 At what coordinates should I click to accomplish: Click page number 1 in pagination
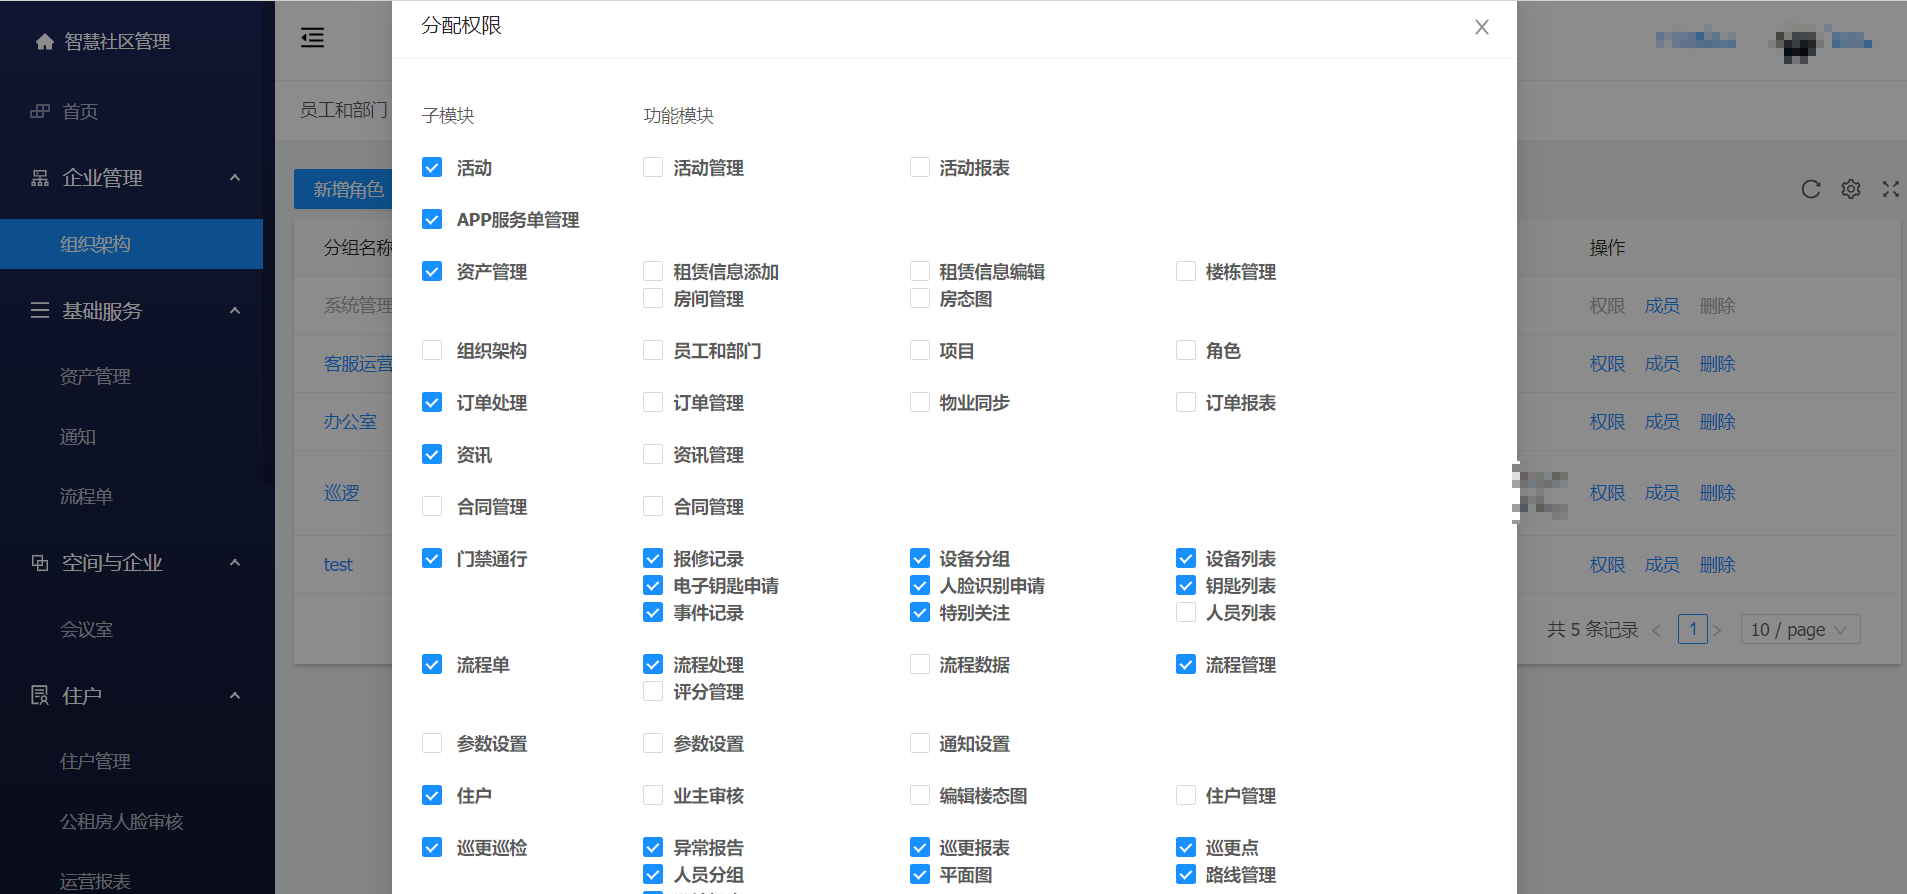point(1692,629)
